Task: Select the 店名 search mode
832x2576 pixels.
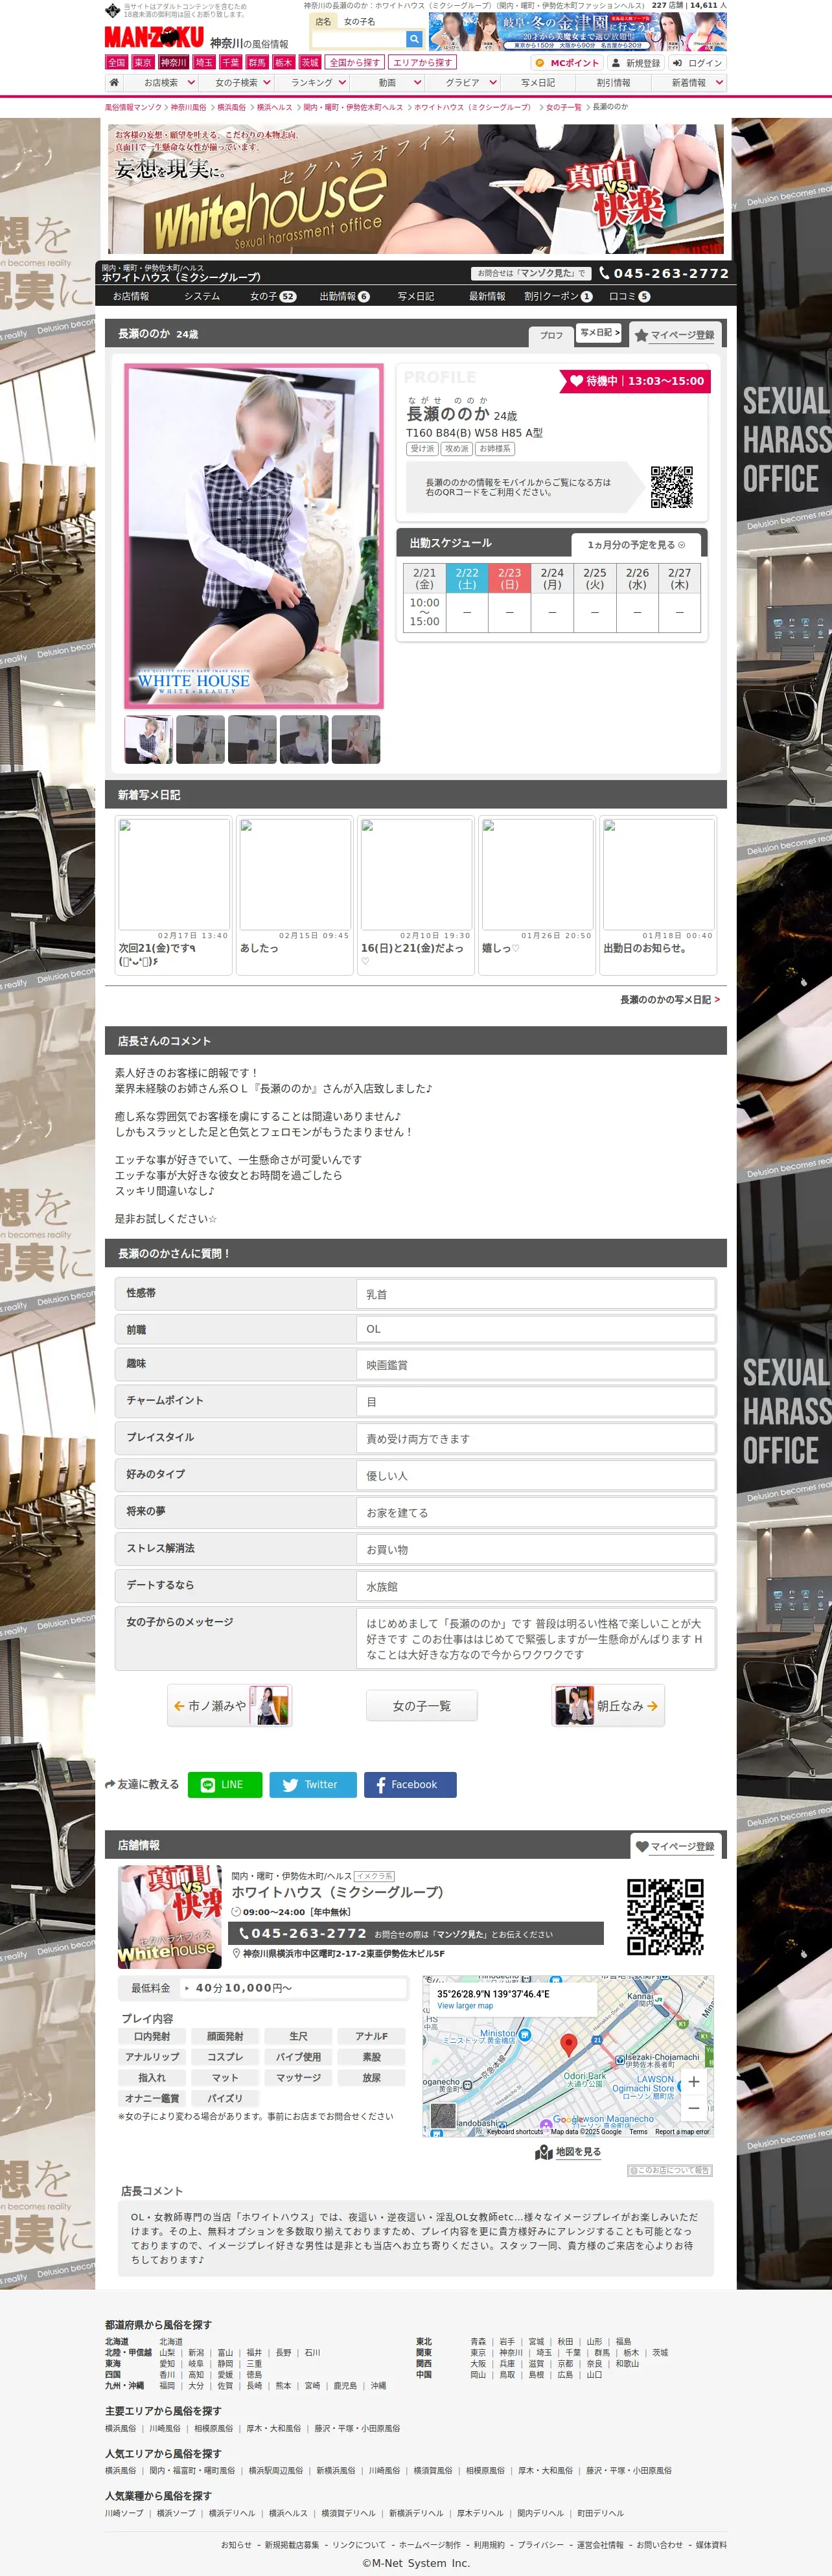Action: click(323, 21)
